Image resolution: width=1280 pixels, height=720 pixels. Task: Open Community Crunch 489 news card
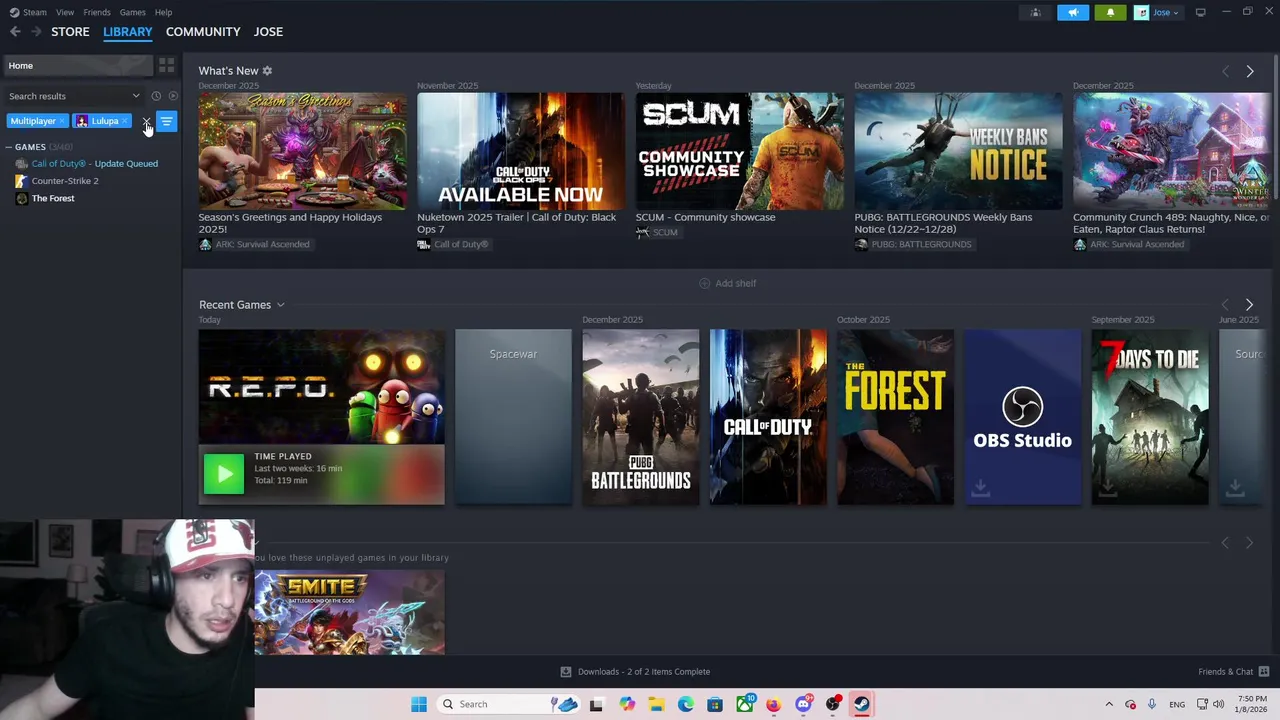1172,151
